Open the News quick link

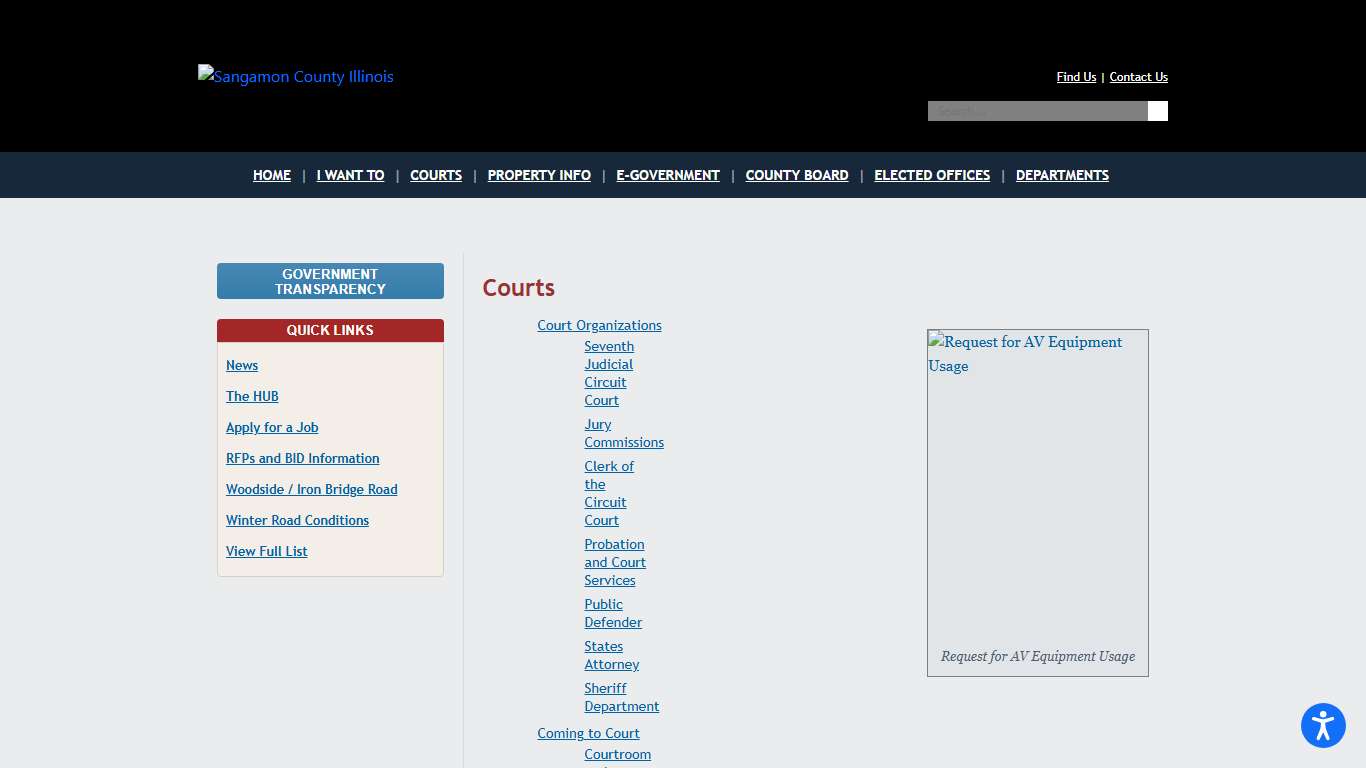point(241,366)
